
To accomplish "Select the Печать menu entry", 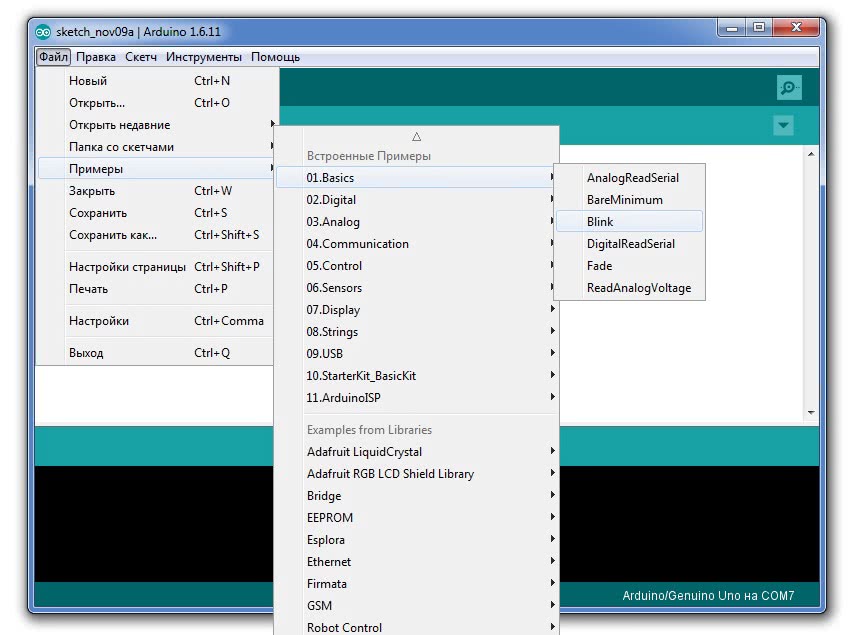I will 88,289.
